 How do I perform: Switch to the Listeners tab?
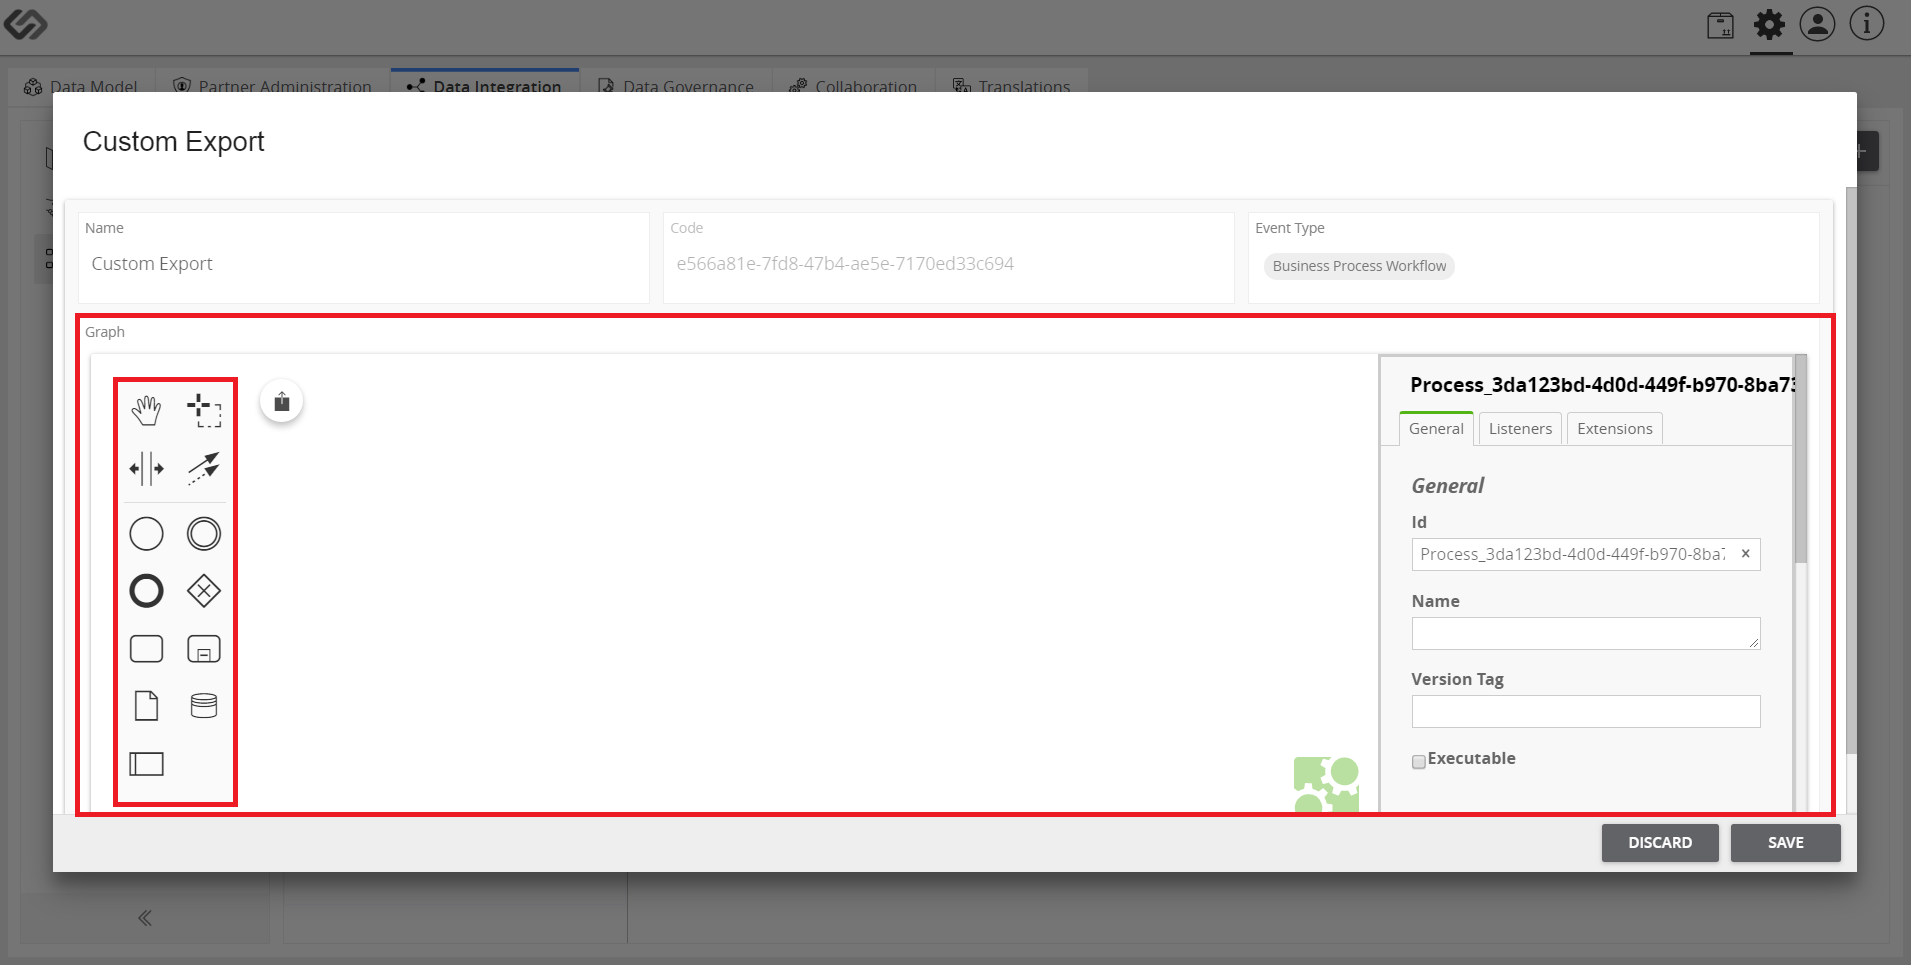coord(1520,428)
